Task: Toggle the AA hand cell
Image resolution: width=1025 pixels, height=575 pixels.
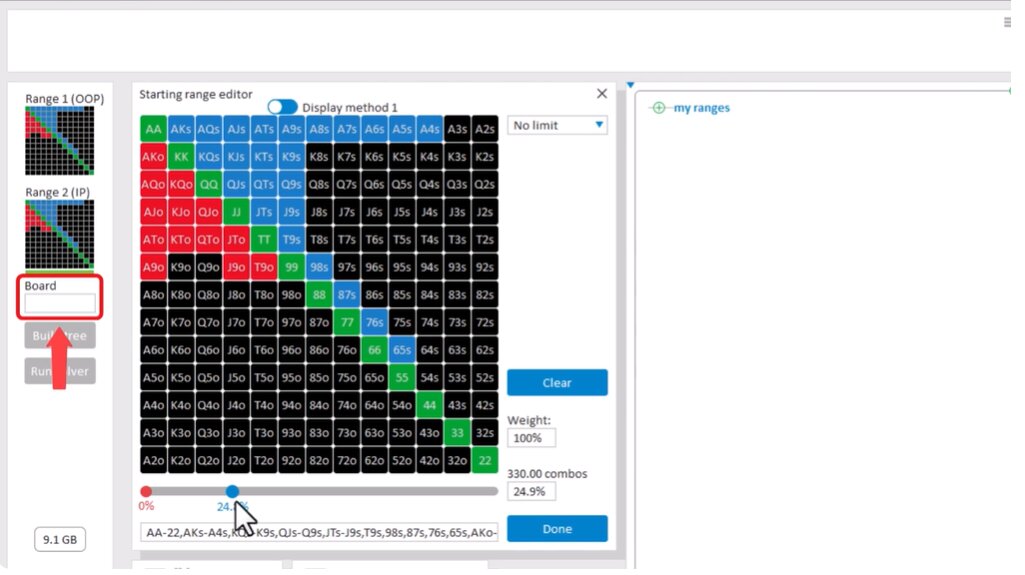Action: point(154,129)
